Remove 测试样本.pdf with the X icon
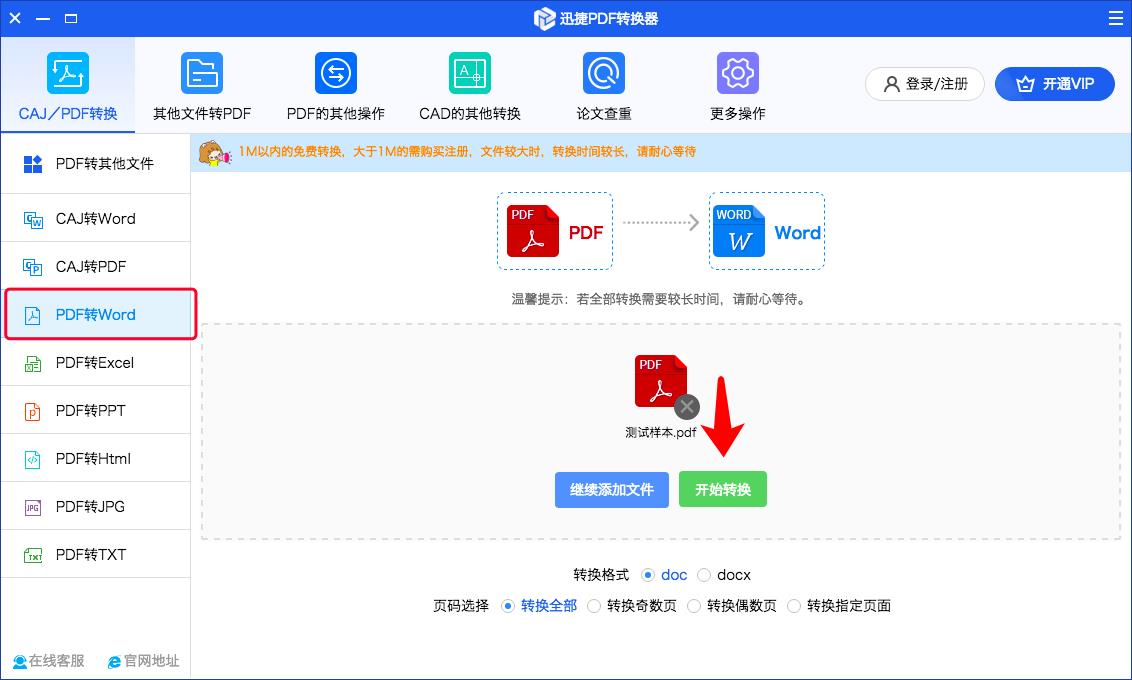The image size is (1132, 680). (686, 406)
